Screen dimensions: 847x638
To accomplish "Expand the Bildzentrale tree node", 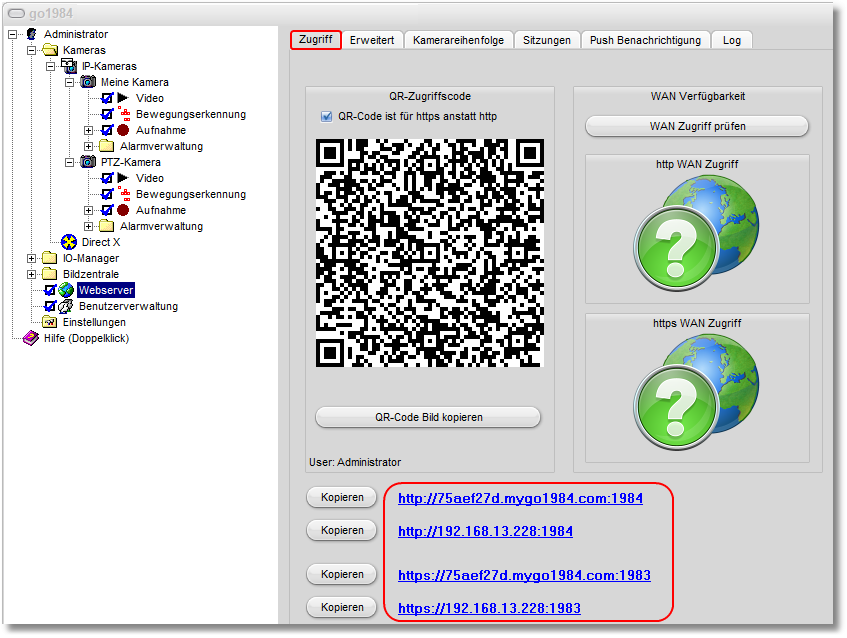I will [x=31, y=274].
